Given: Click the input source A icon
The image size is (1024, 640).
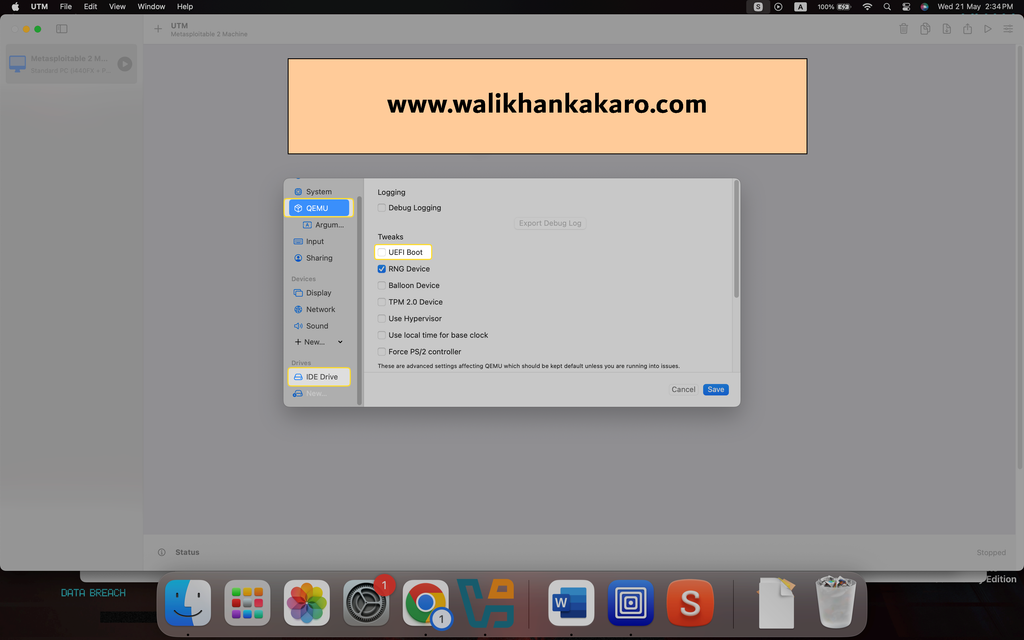Looking at the screenshot, I should coord(800,7).
